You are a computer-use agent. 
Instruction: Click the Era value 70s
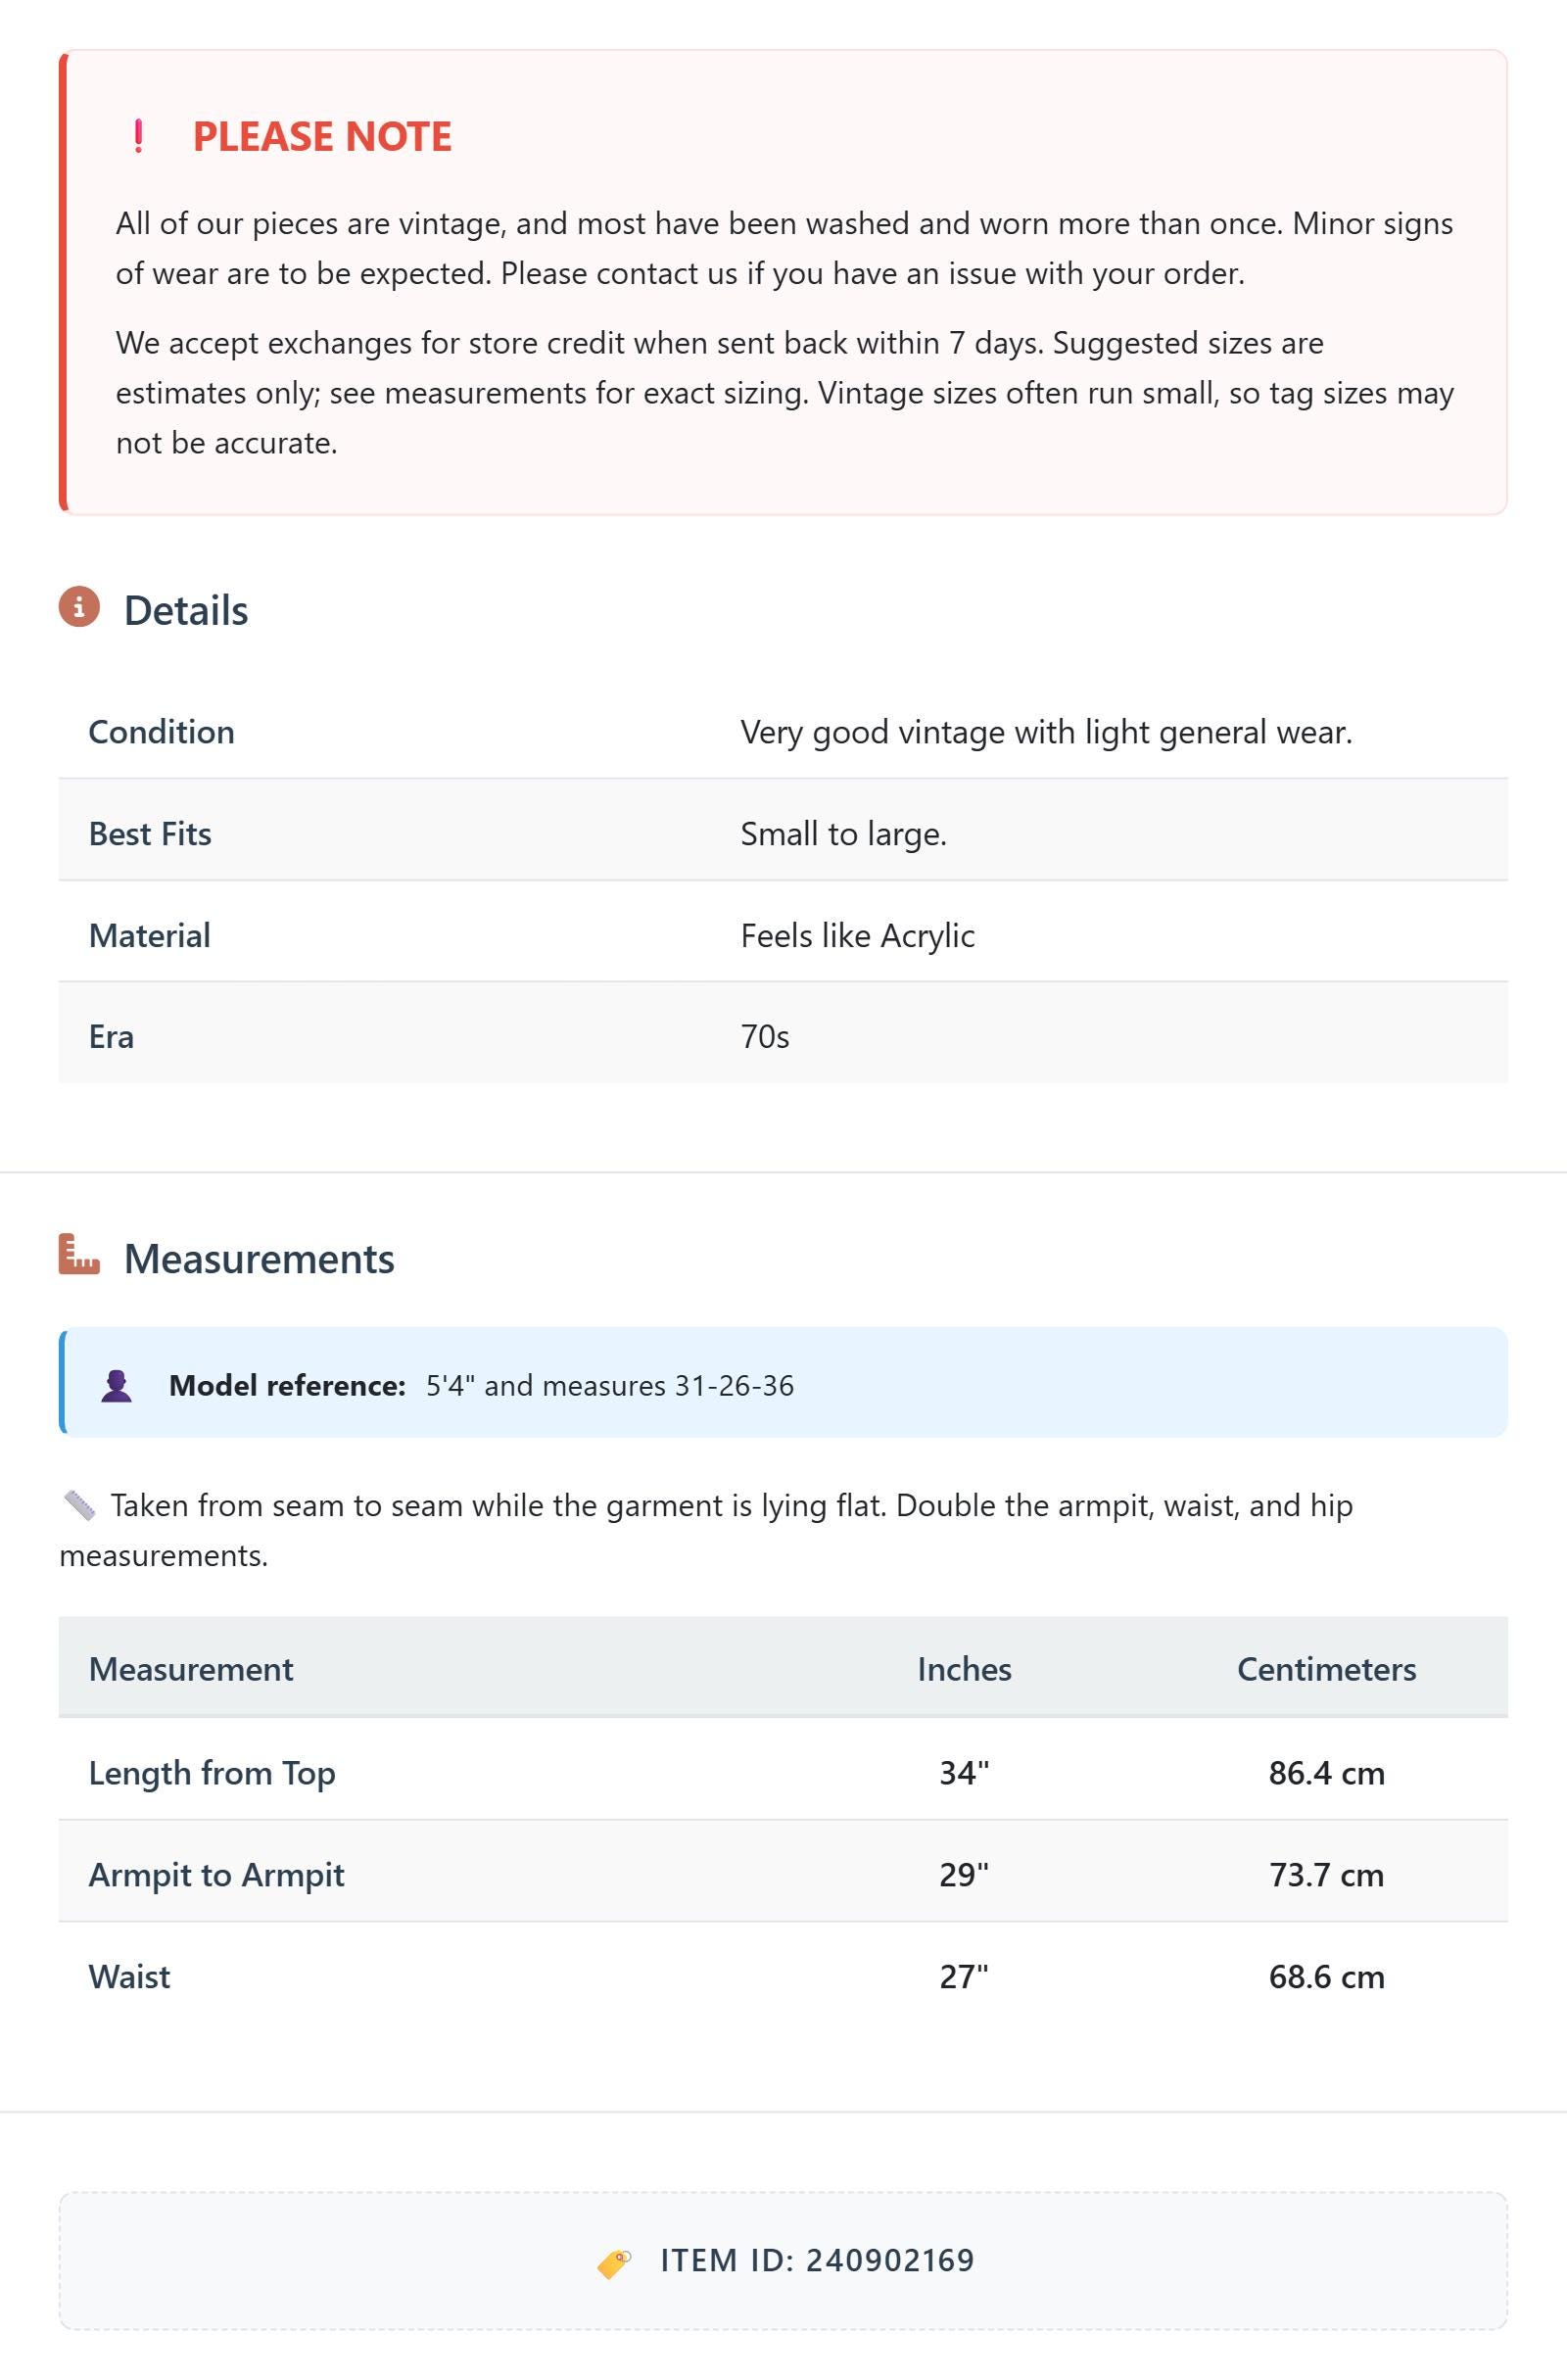(765, 1037)
